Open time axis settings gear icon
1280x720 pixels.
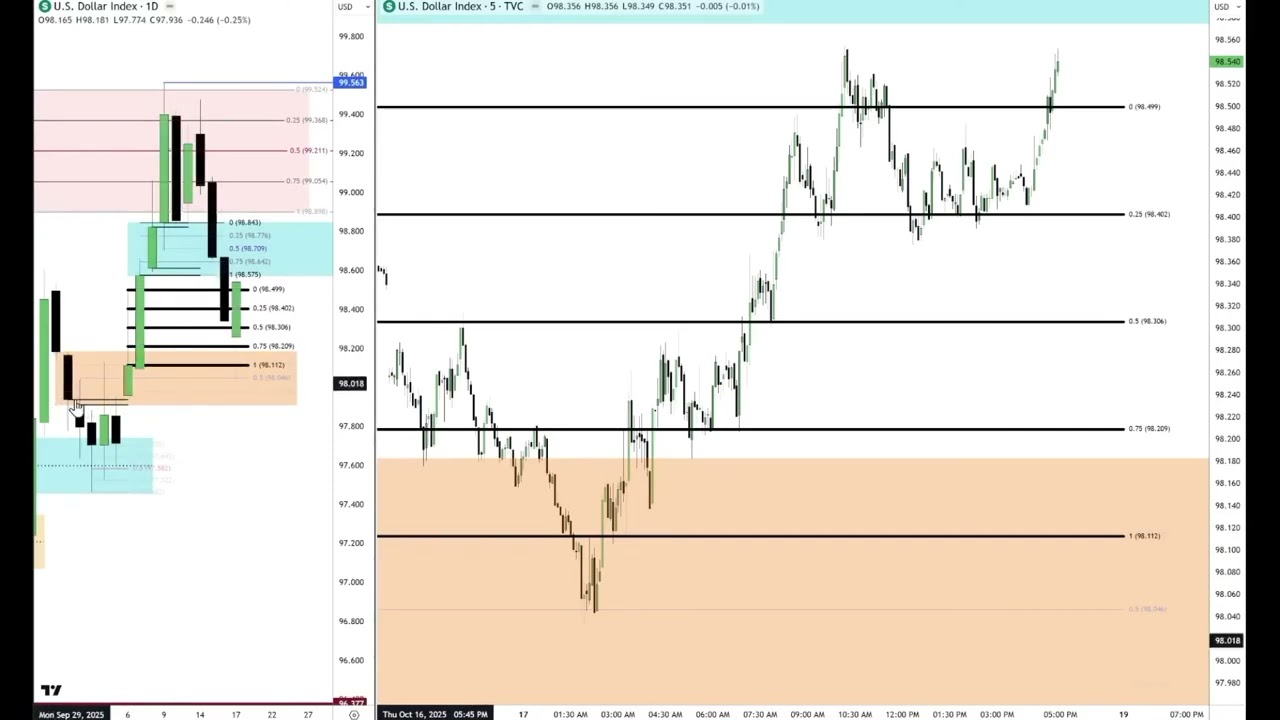(353, 714)
